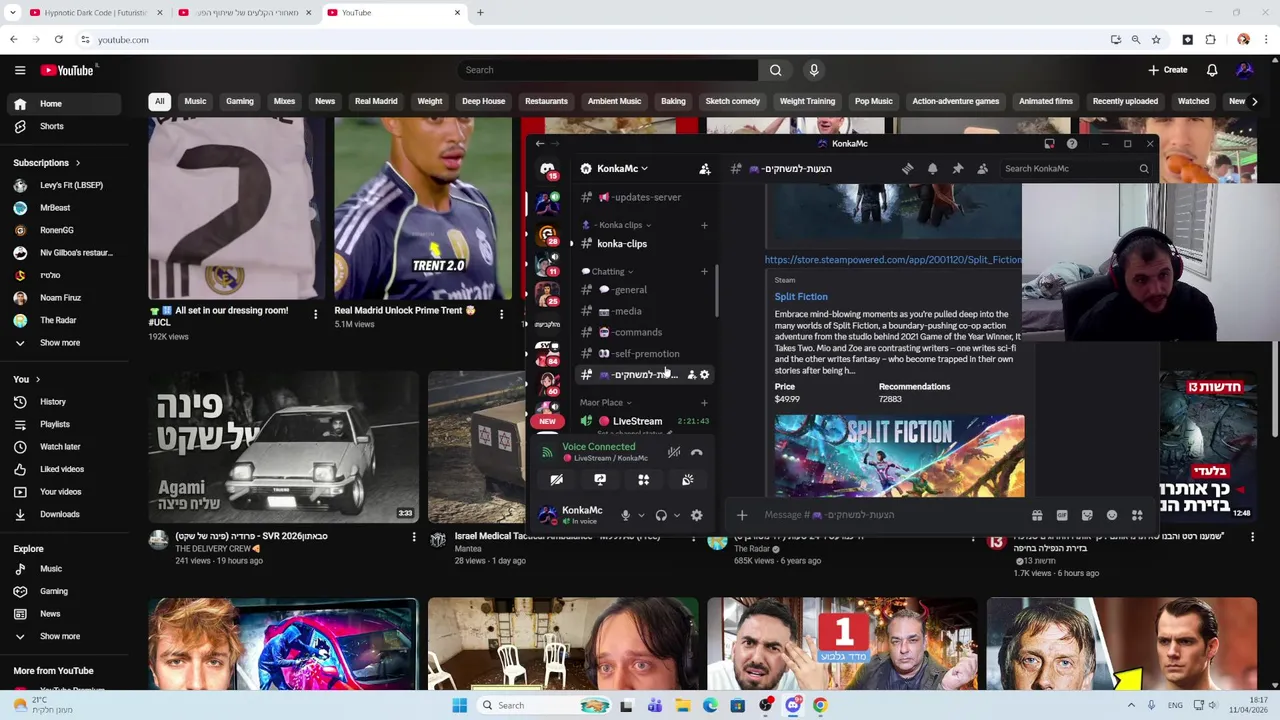Open Discord notification settings bell icon

pos(932,169)
